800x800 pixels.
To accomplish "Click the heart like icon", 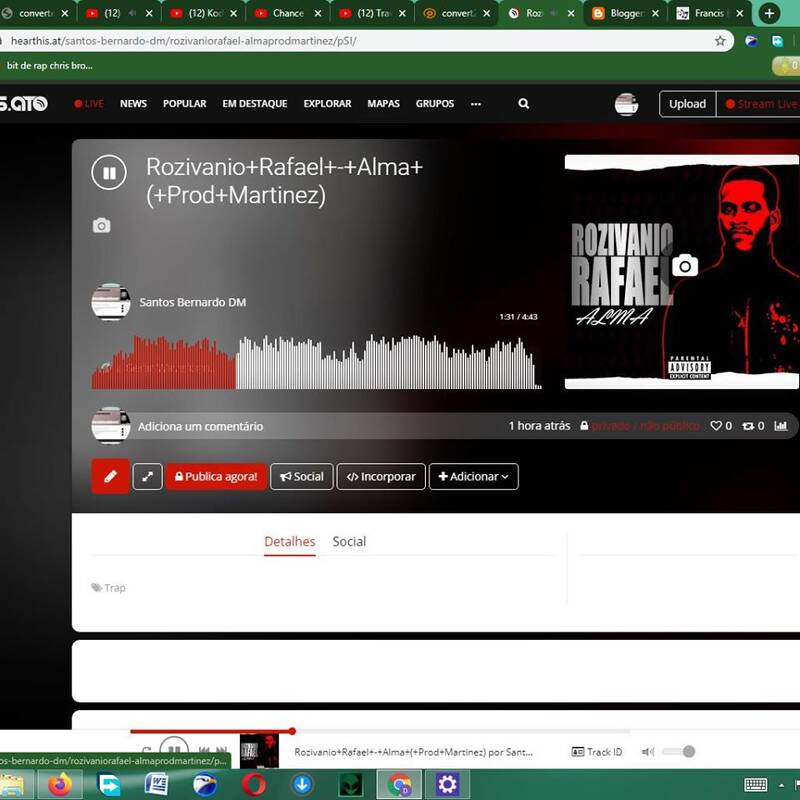I will point(715,426).
